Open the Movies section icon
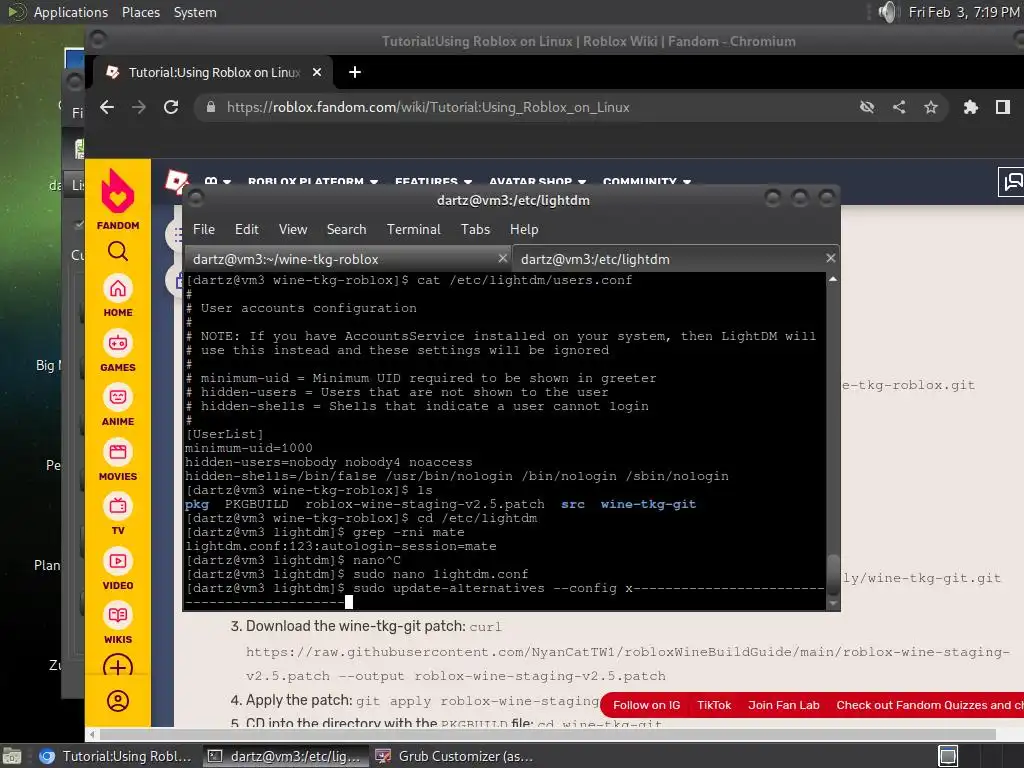1024x768 pixels. click(x=118, y=452)
